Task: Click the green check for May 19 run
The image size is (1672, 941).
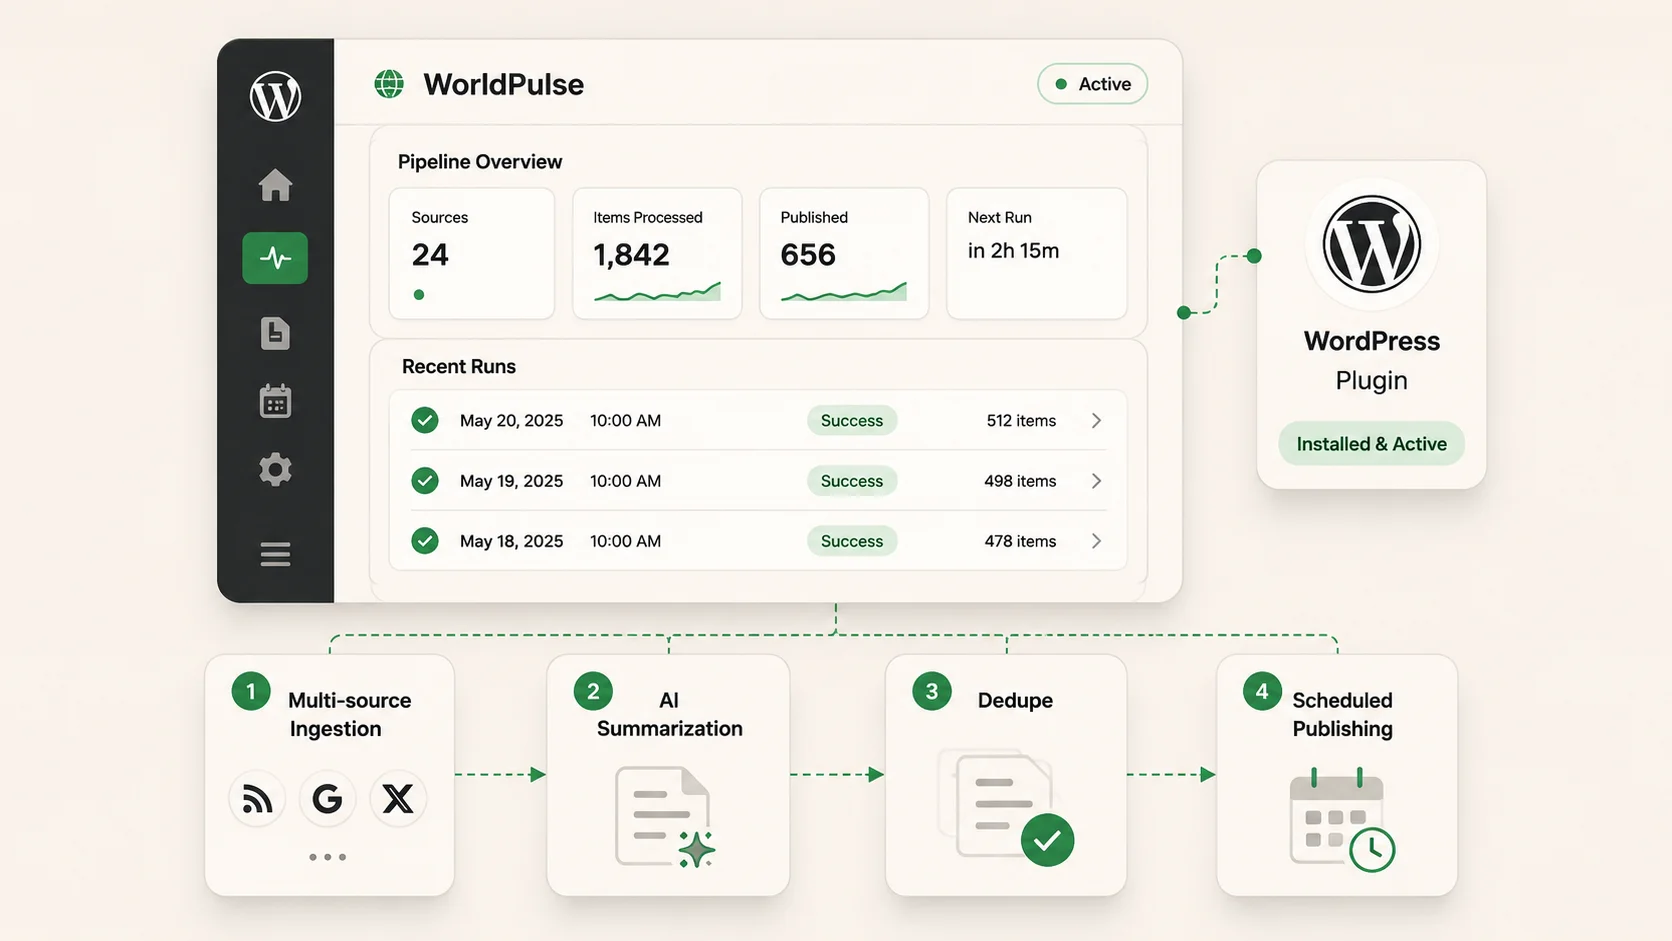Action: coord(425,481)
